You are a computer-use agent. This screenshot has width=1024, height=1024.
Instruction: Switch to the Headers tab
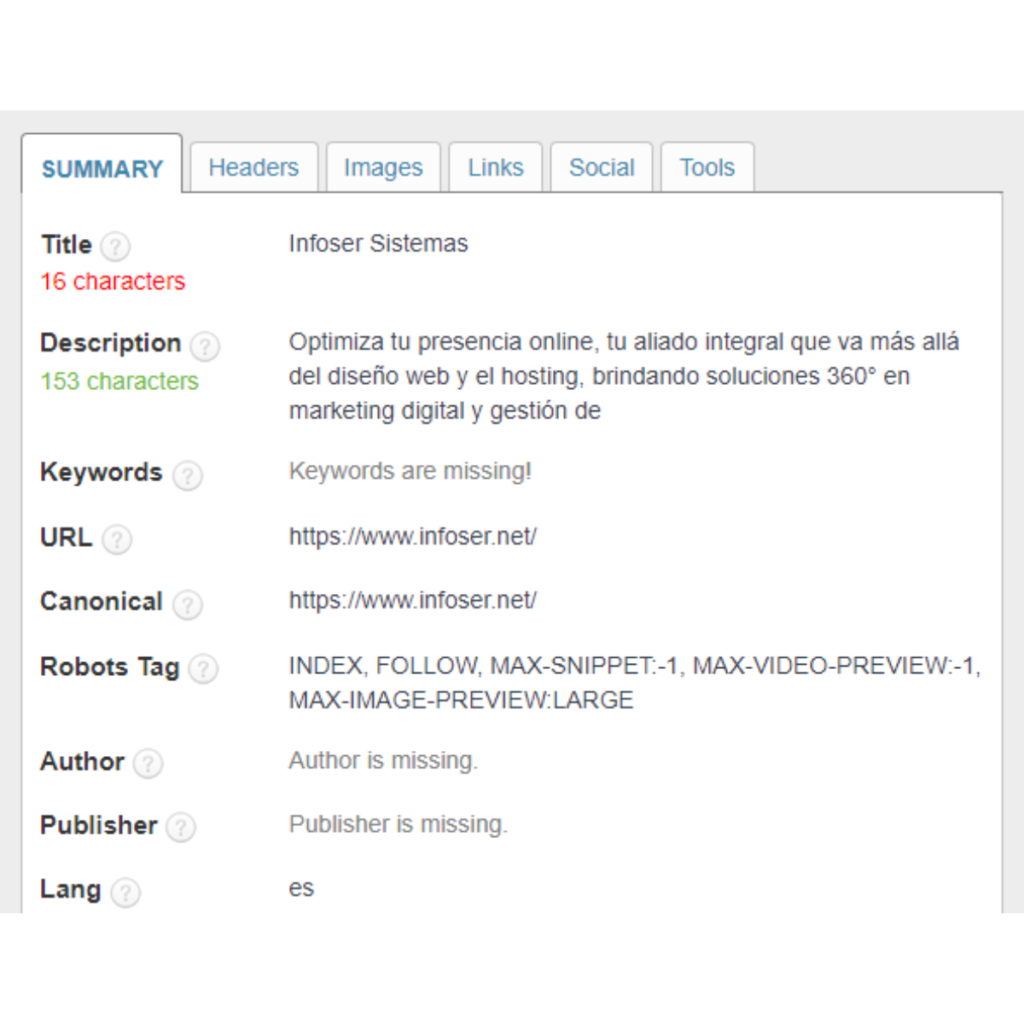coord(254,167)
